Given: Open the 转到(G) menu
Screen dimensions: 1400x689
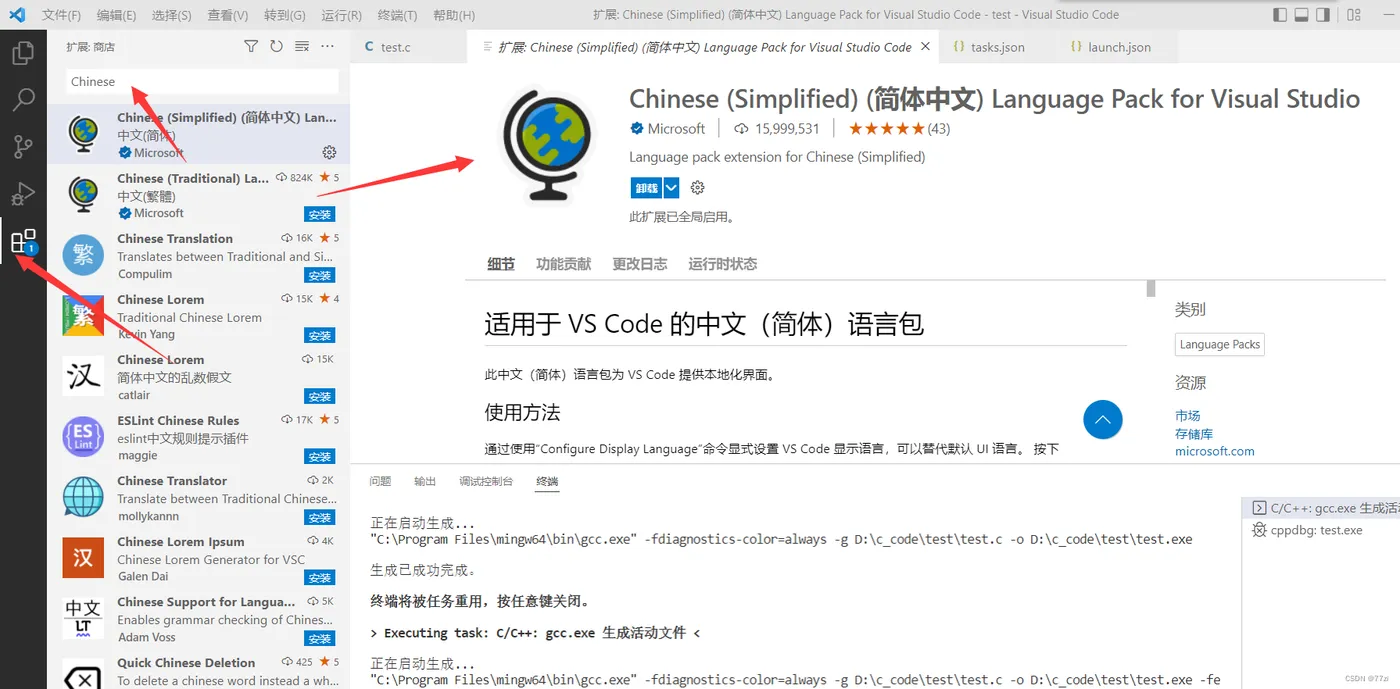Looking at the screenshot, I should (285, 15).
